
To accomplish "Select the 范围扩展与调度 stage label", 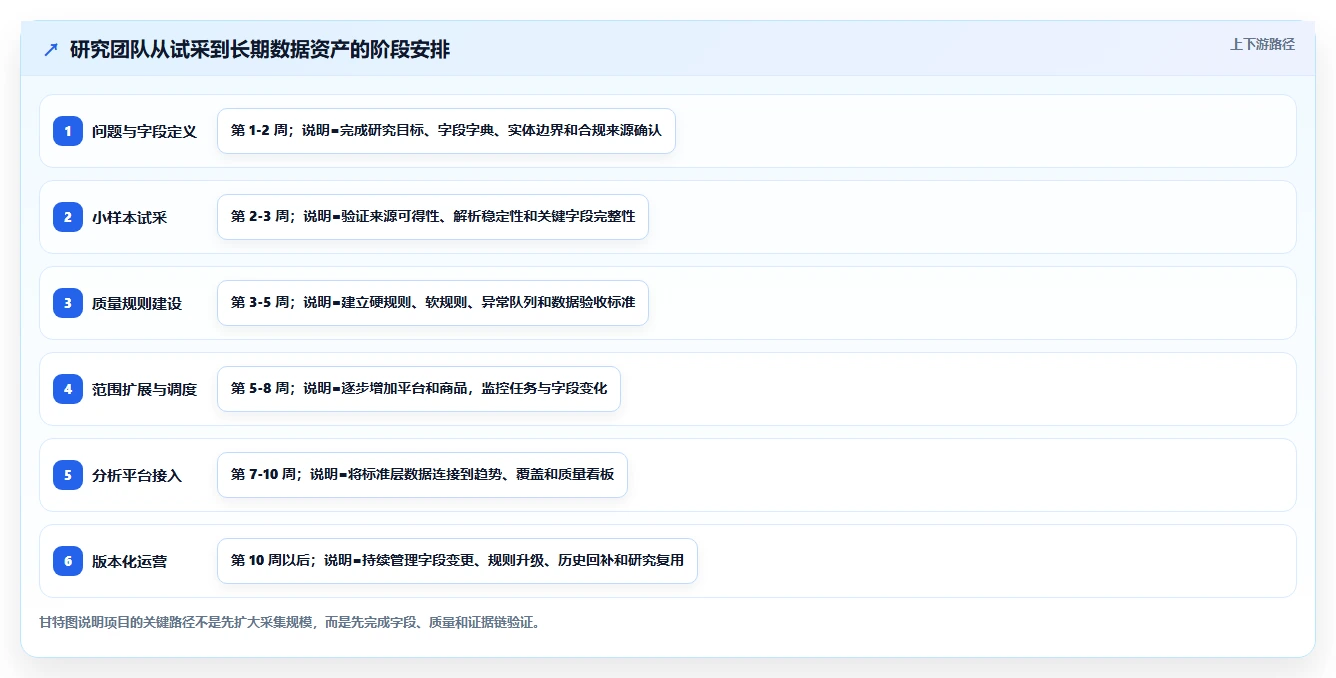I will pyautogui.click(x=144, y=389).
